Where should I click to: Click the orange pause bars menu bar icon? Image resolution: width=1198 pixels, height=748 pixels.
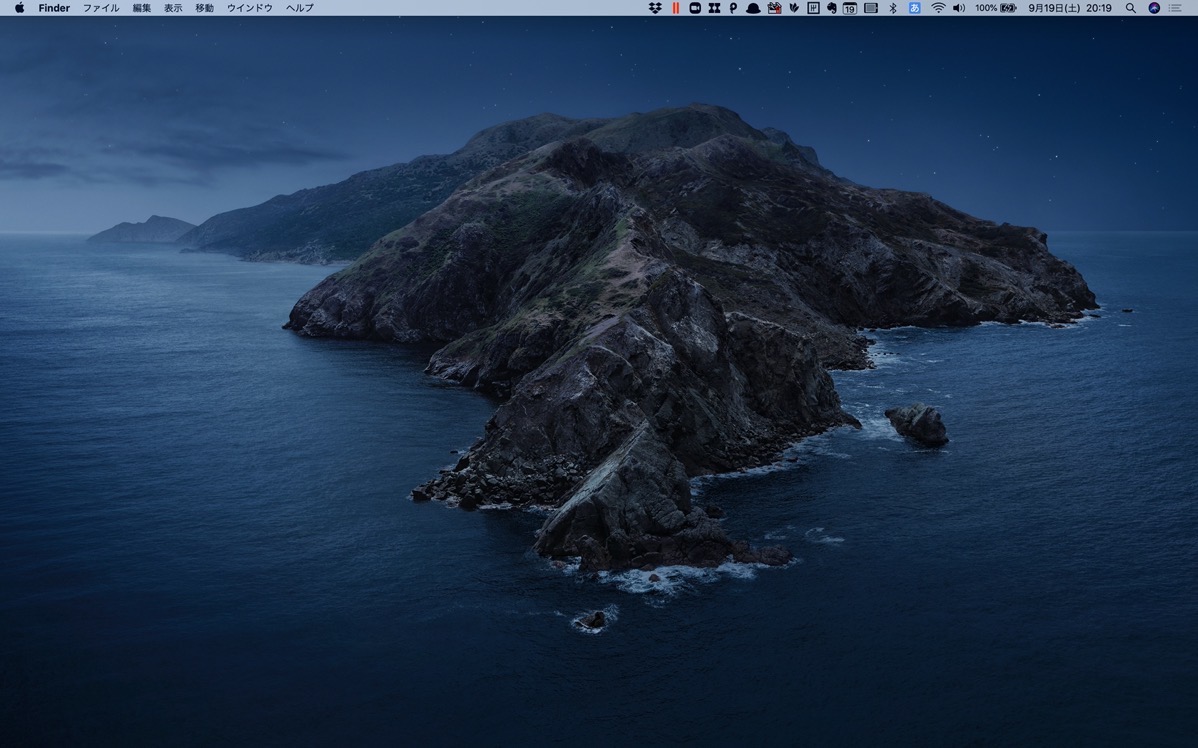[675, 8]
